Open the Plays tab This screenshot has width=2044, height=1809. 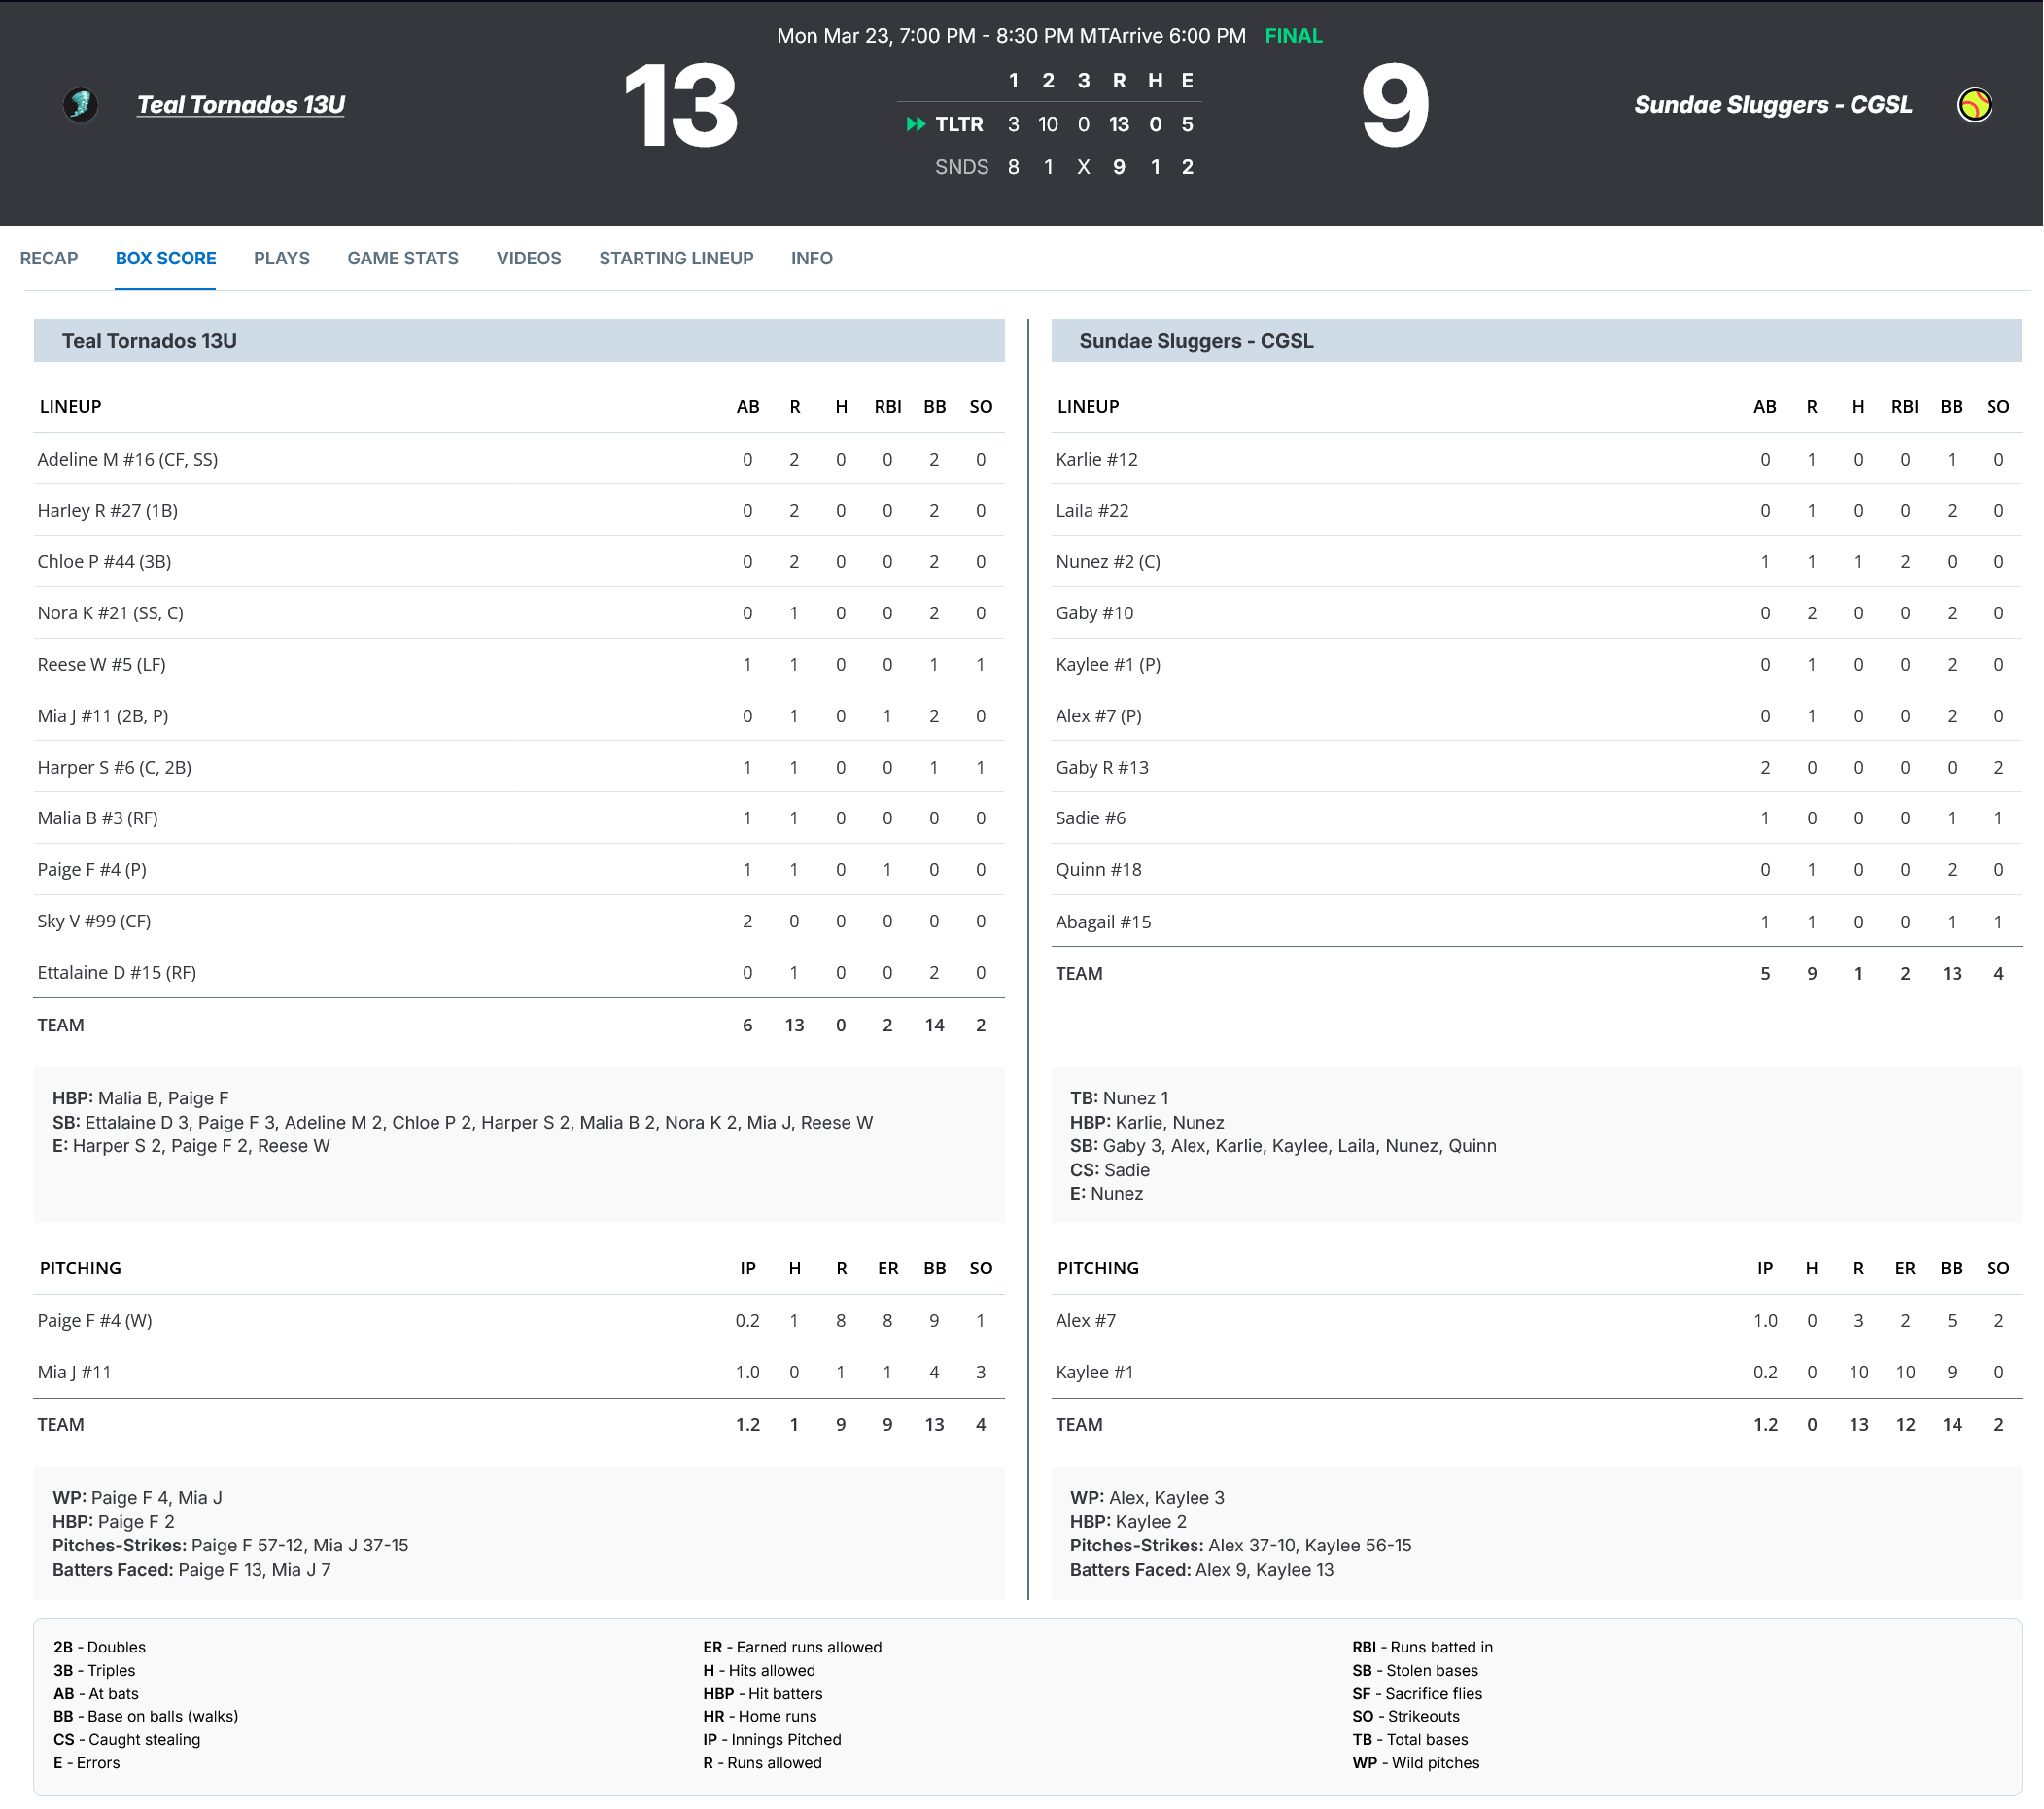[x=281, y=258]
